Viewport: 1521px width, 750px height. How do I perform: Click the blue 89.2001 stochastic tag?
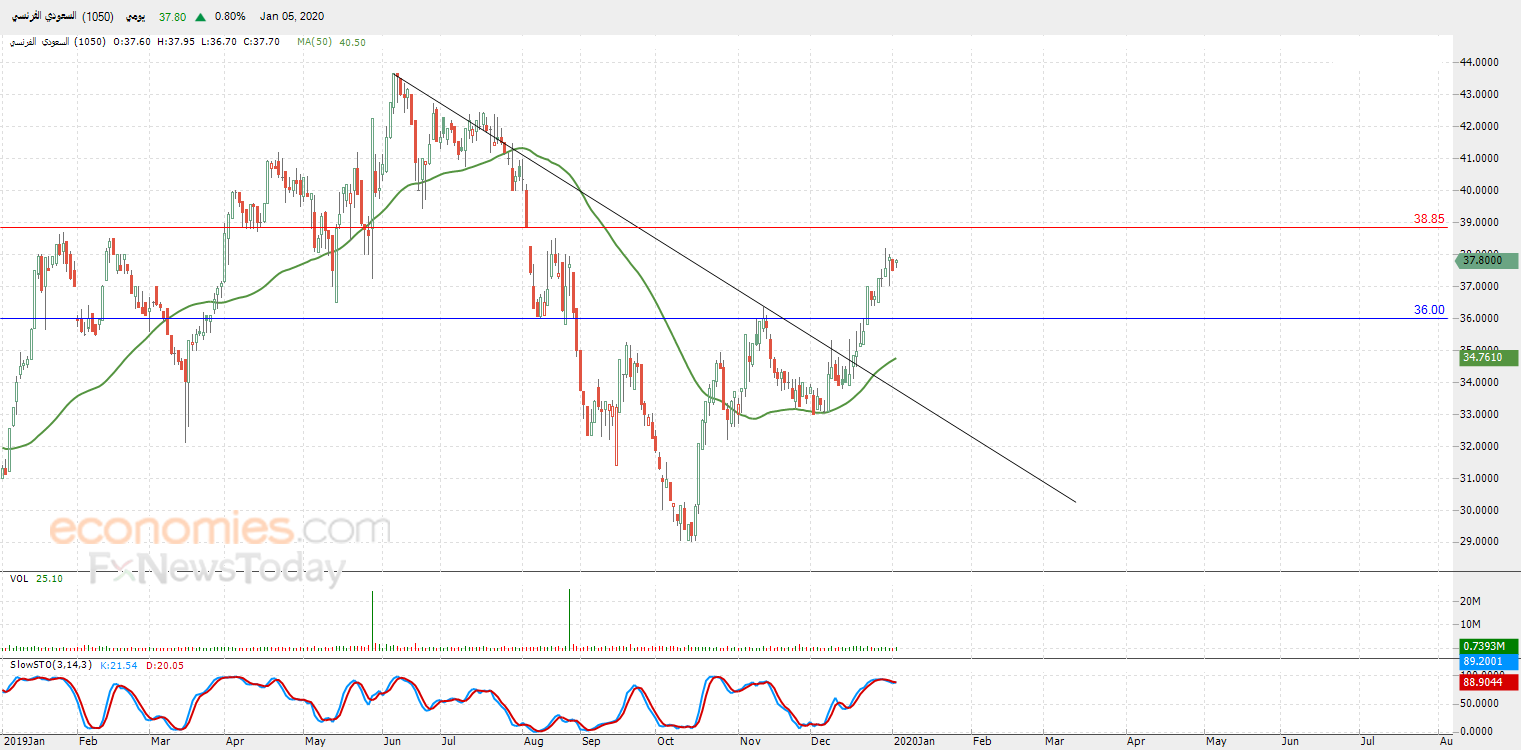click(x=1488, y=661)
